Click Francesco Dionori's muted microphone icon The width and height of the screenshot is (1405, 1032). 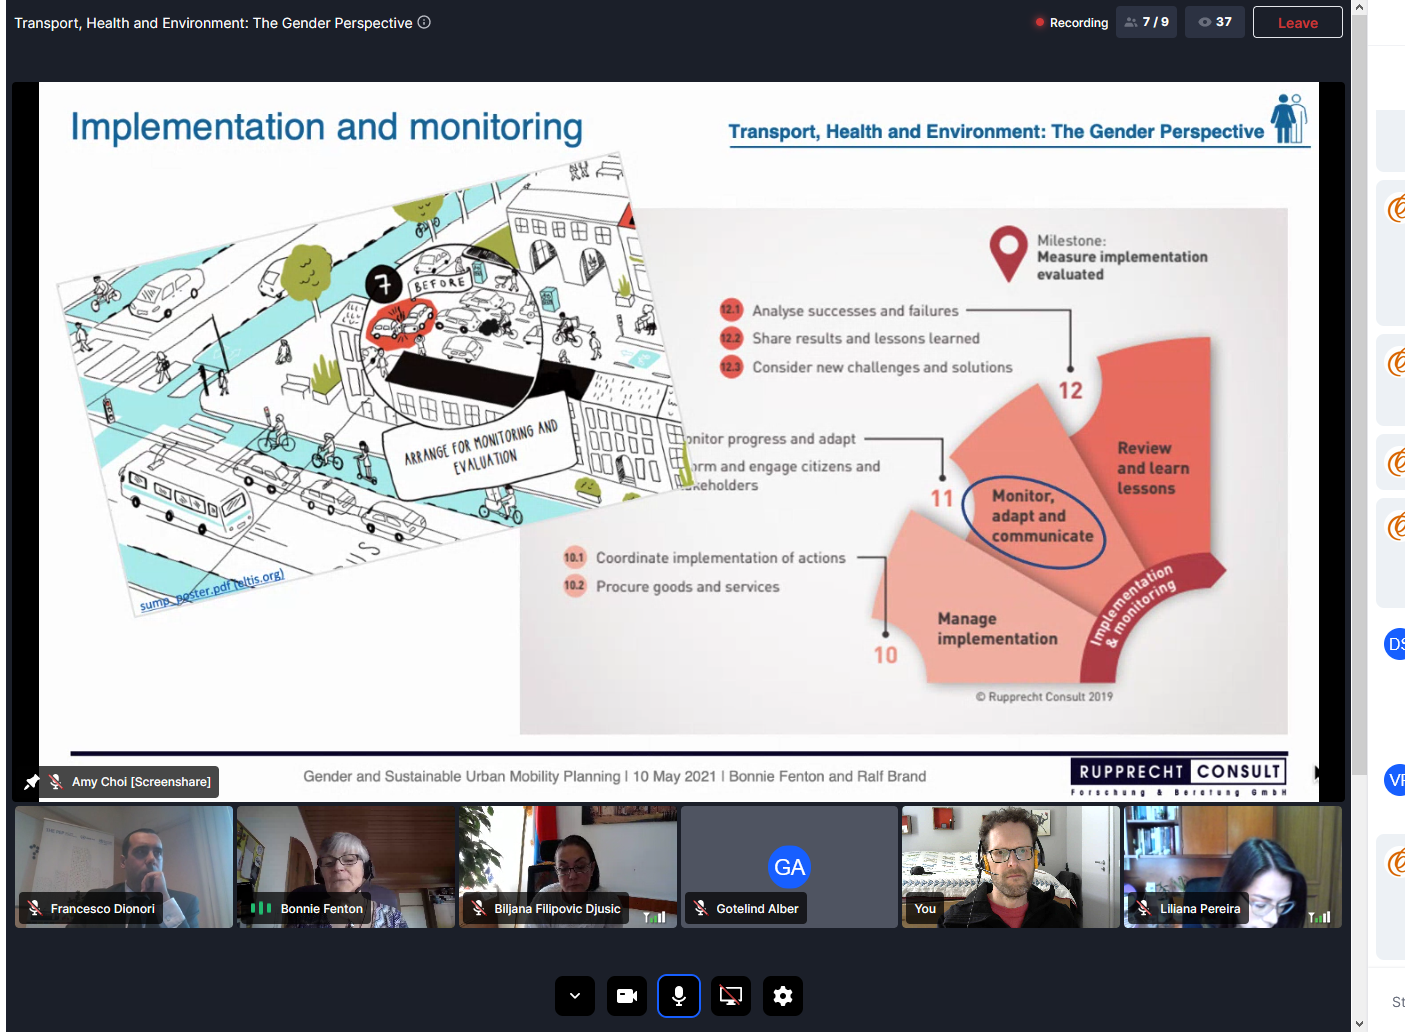pyautogui.click(x=35, y=908)
